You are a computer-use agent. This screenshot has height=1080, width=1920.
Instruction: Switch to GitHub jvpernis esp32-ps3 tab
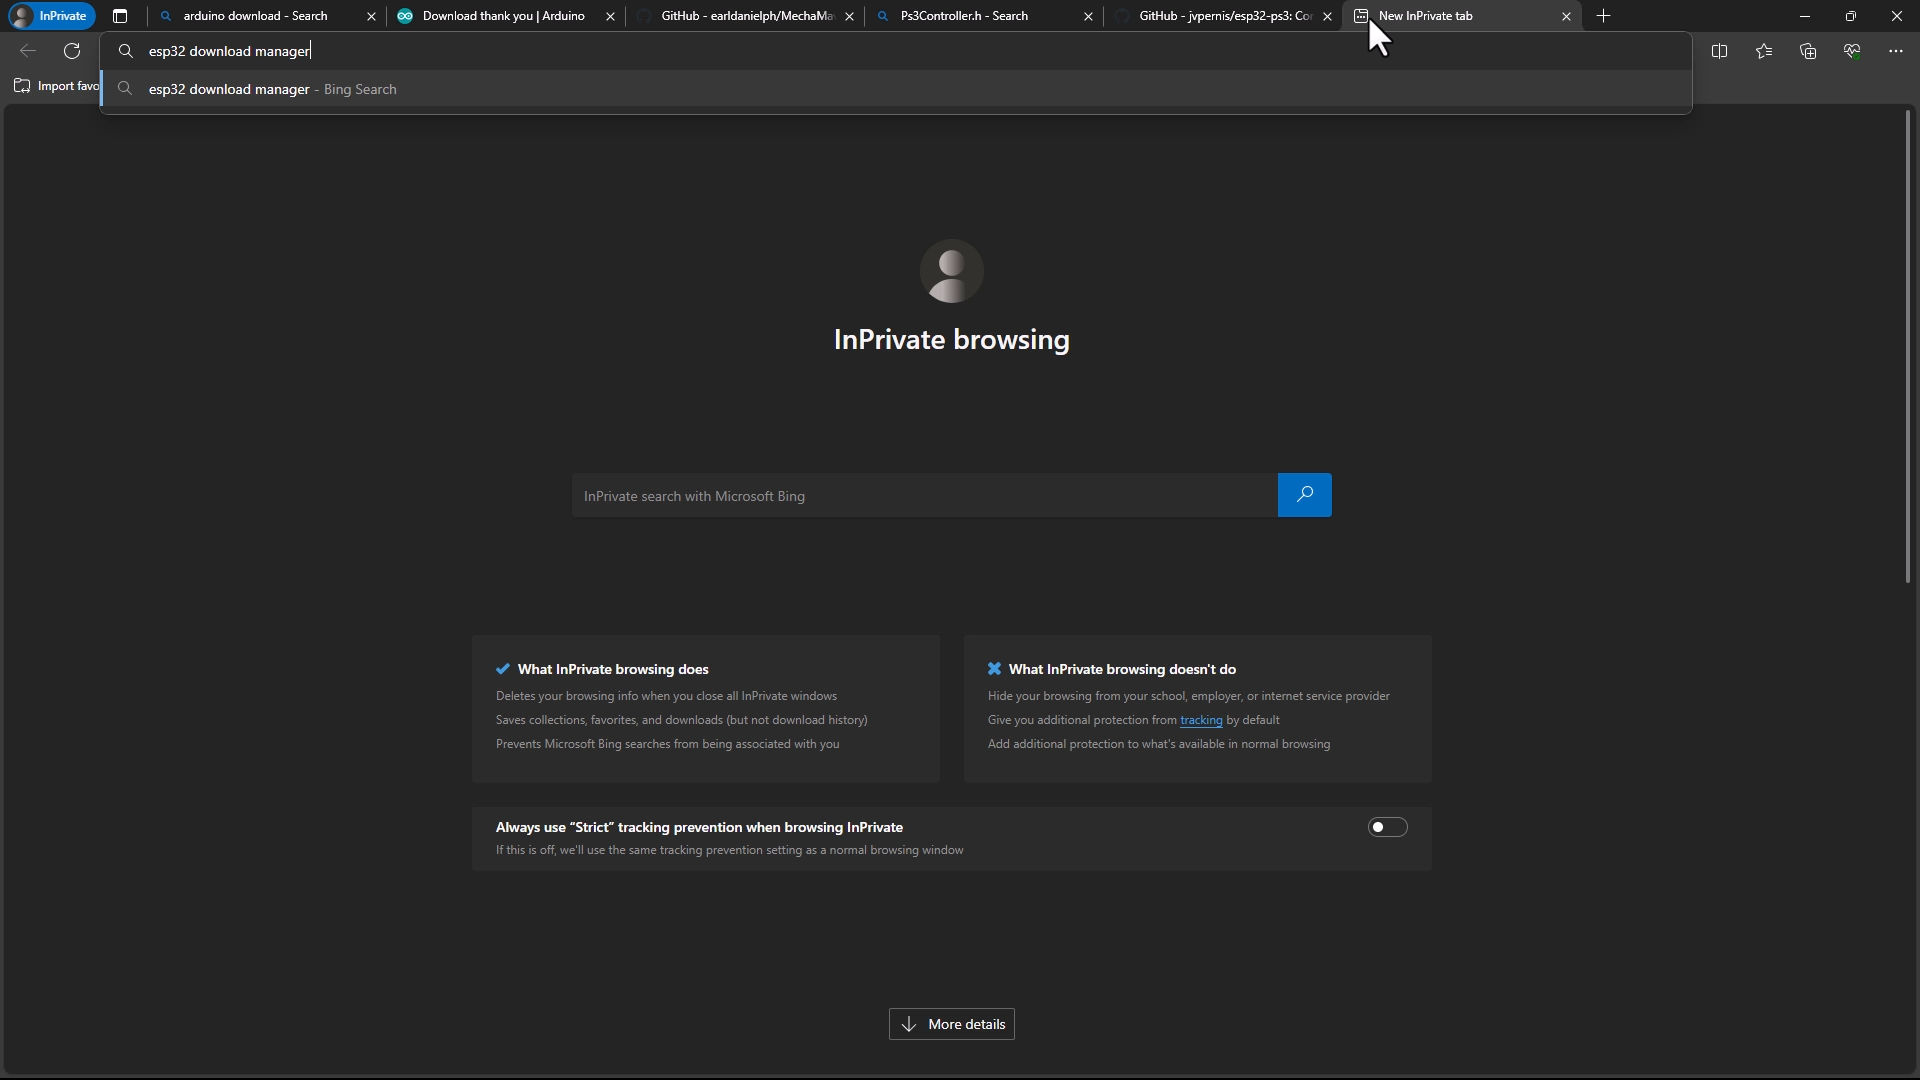pyautogui.click(x=1224, y=16)
